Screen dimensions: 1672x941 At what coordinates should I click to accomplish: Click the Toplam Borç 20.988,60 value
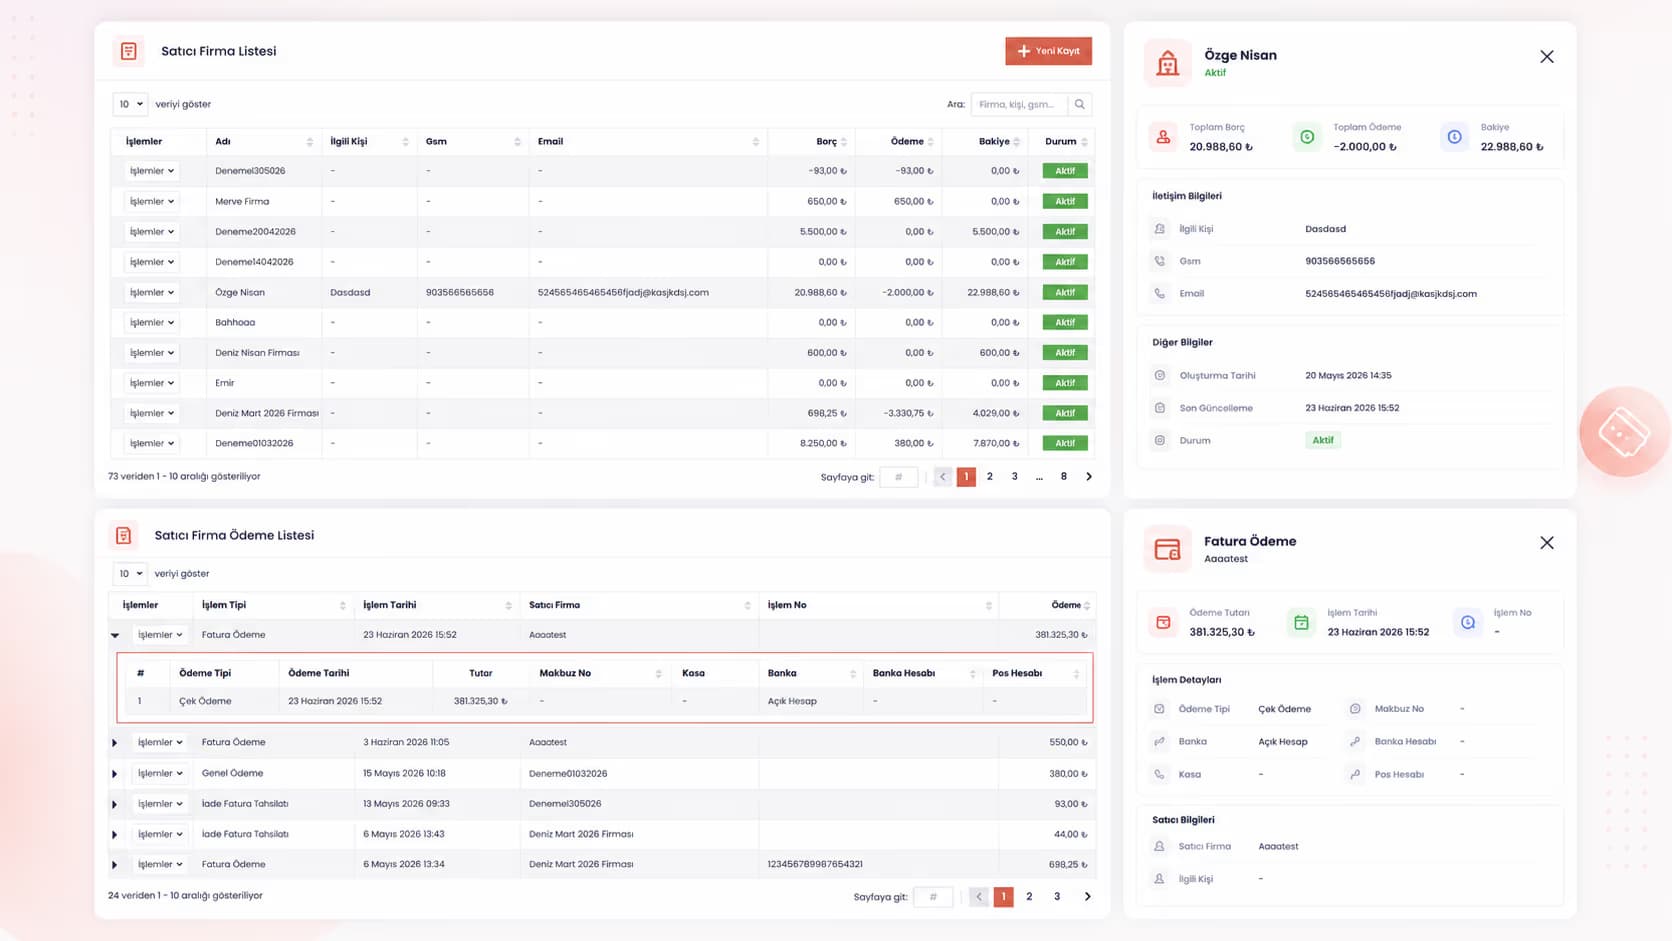click(1220, 147)
